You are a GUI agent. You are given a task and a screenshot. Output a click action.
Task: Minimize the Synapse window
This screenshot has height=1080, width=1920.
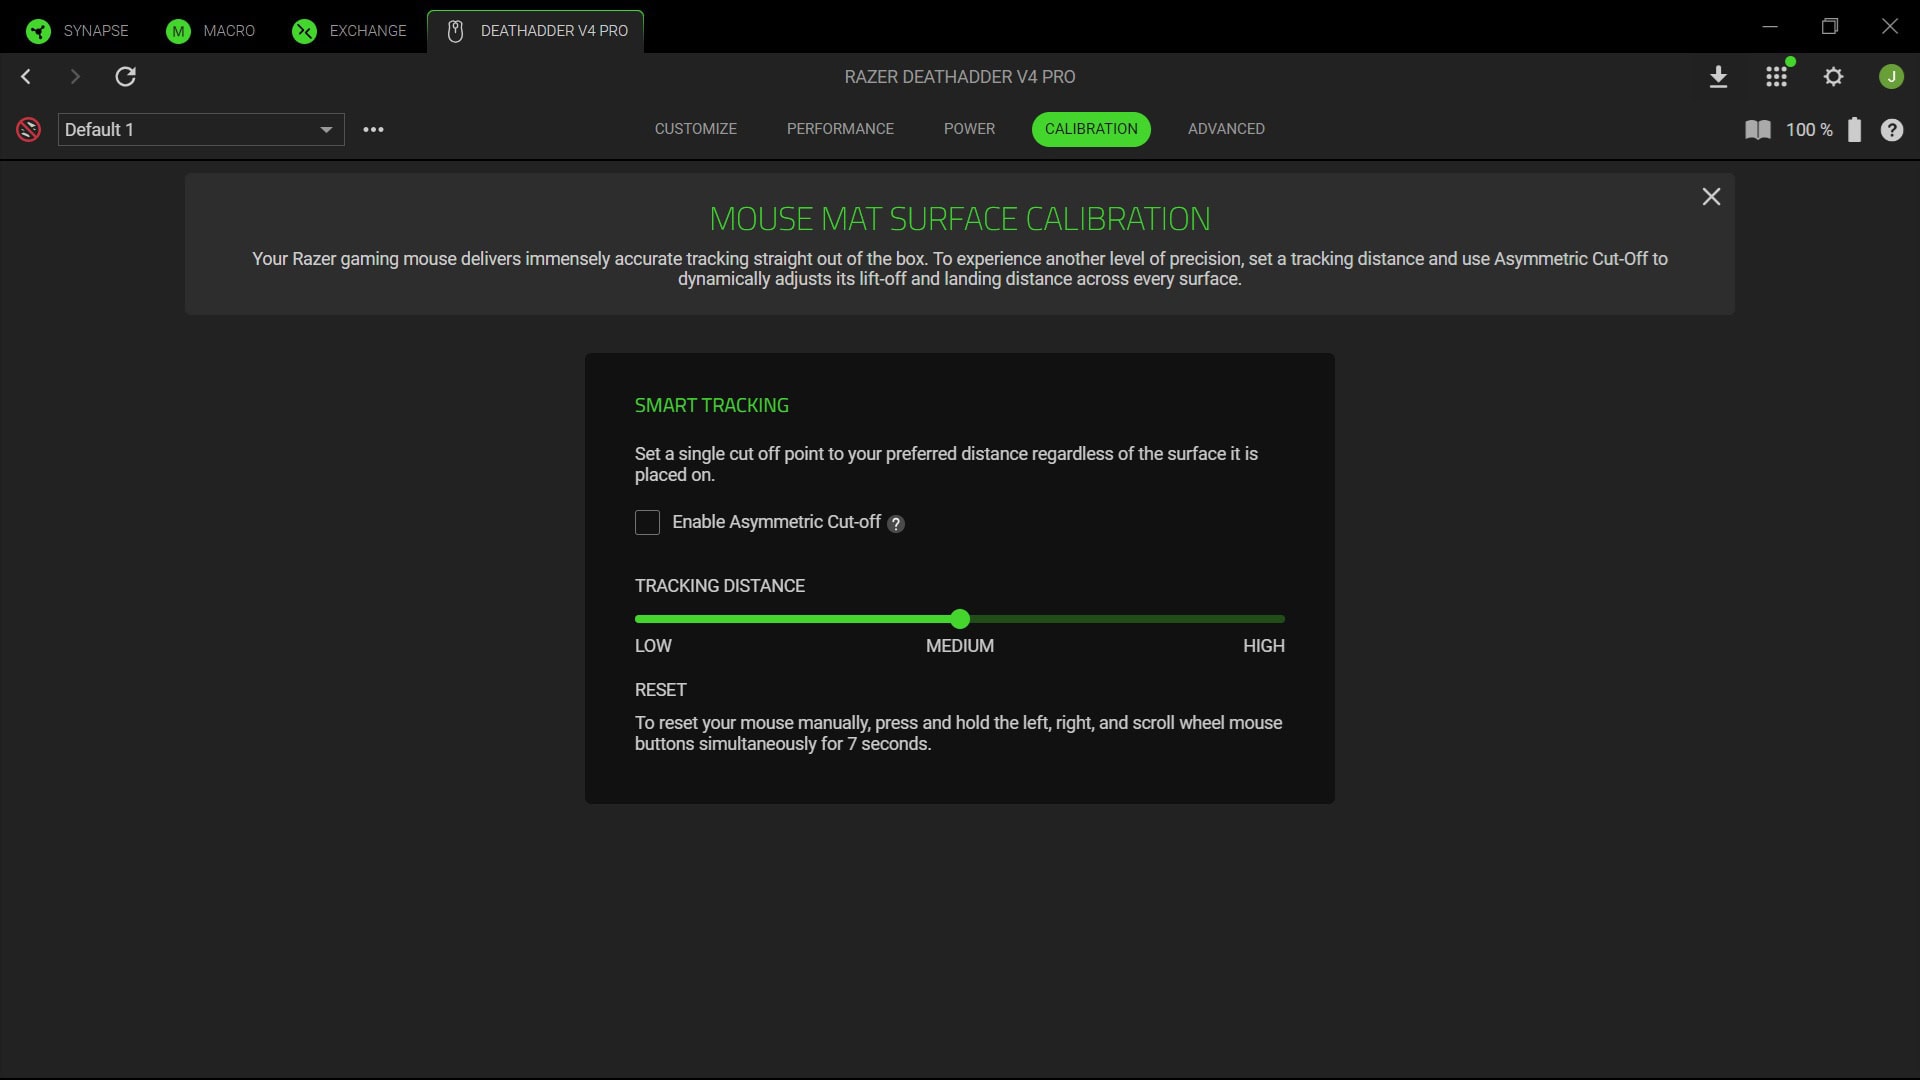(x=1770, y=27)
